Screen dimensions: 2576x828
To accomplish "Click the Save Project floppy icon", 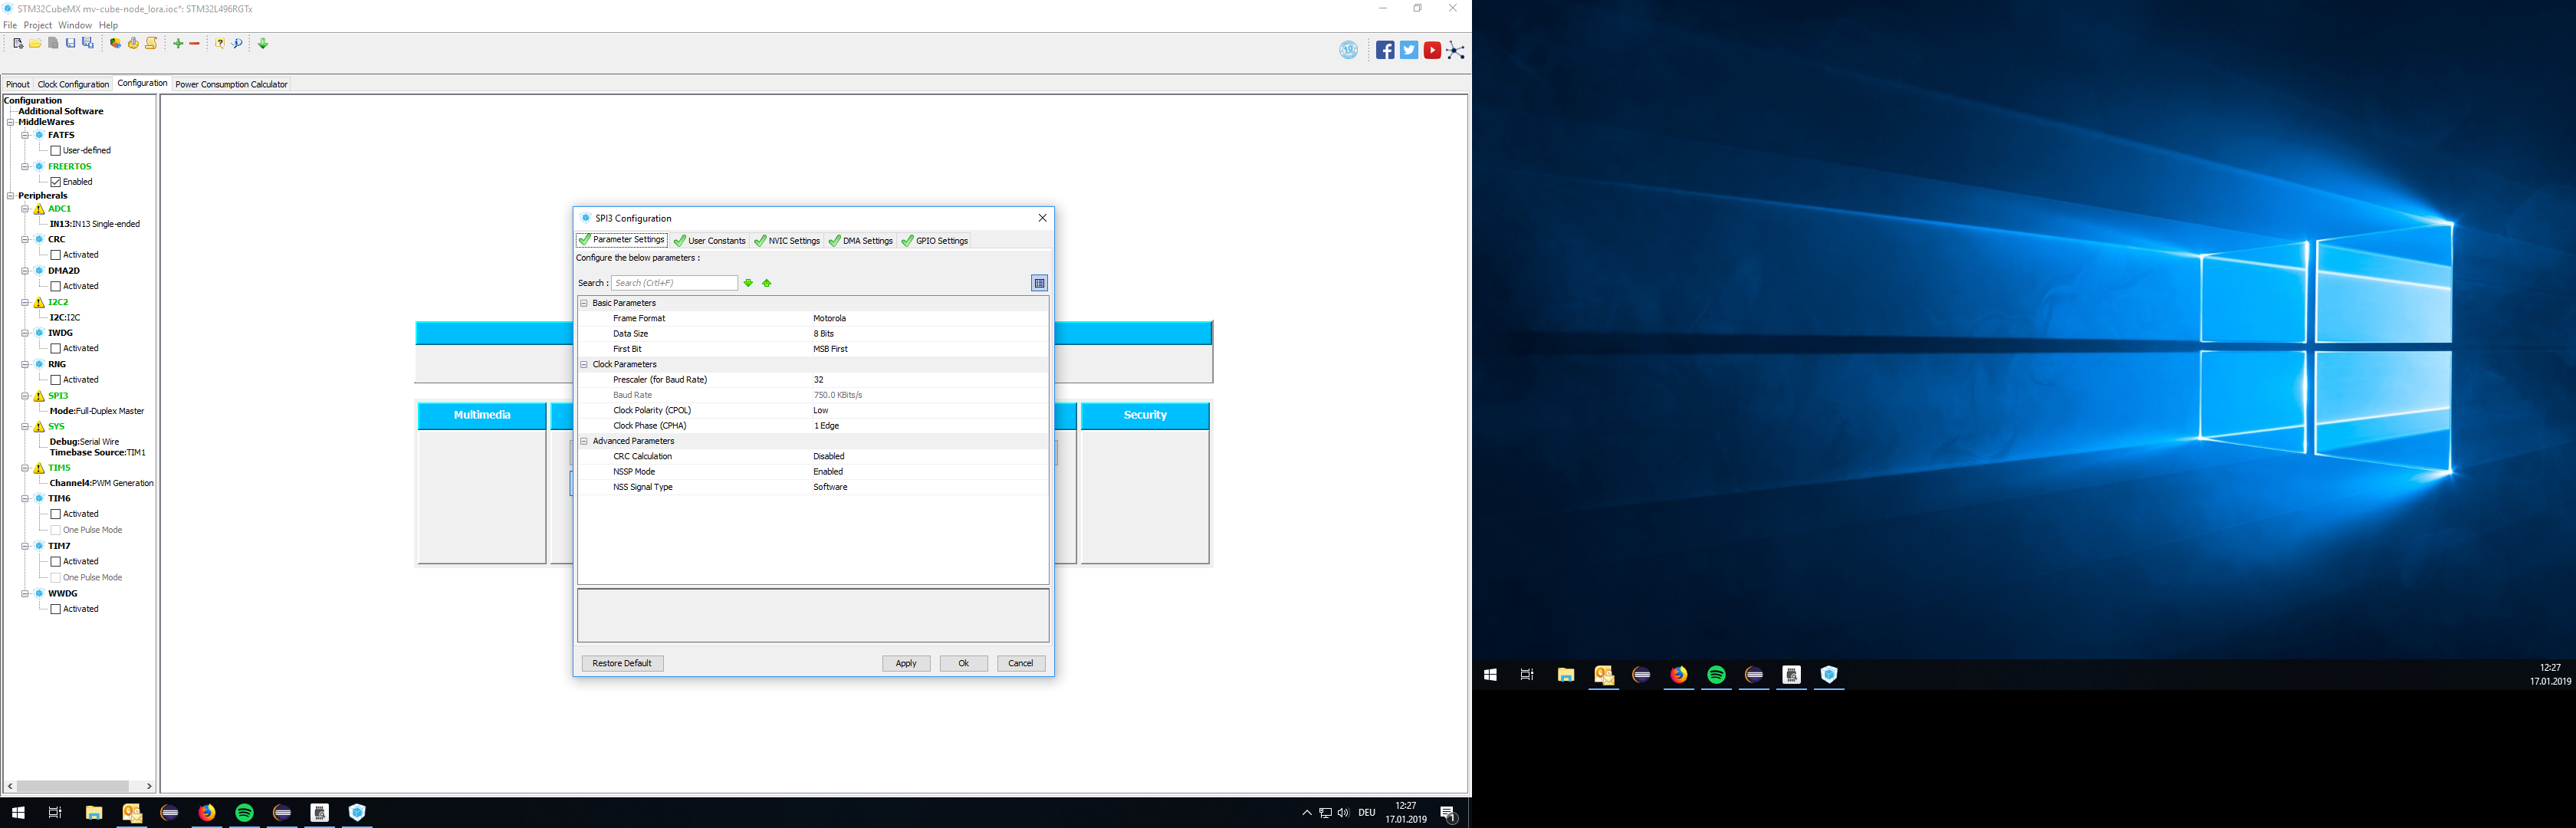I will coord(70,44).
